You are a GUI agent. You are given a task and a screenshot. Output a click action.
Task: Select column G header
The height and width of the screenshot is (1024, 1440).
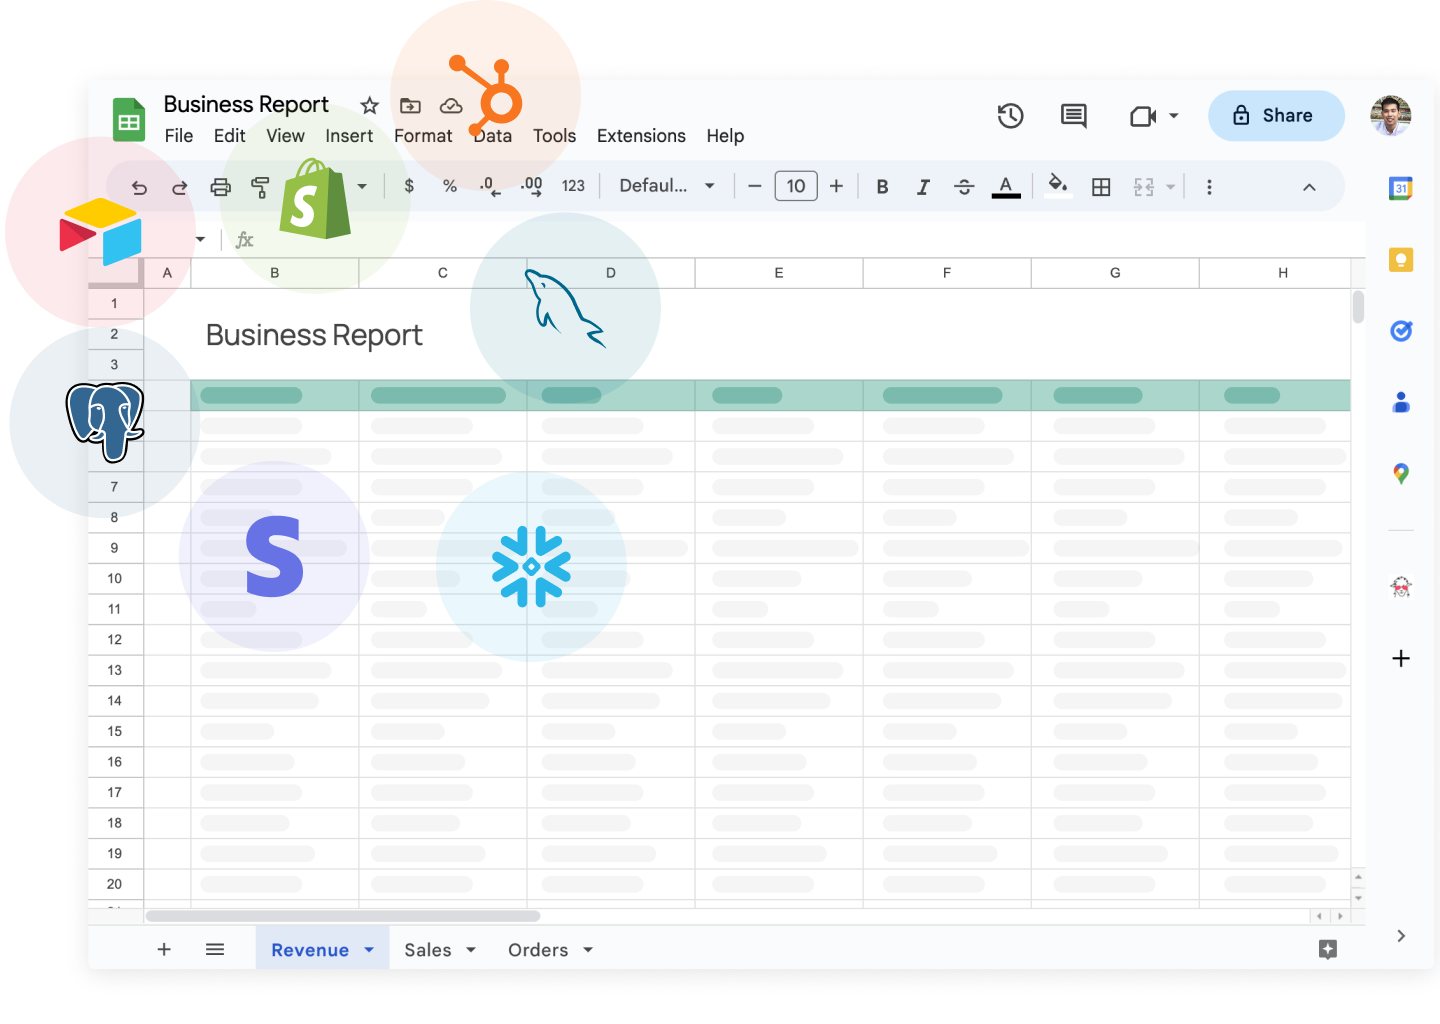tap(1115, 273)
